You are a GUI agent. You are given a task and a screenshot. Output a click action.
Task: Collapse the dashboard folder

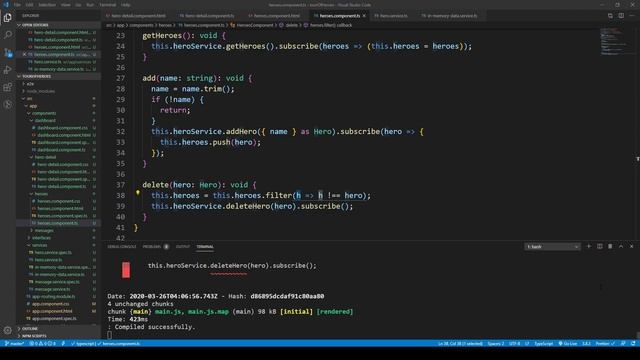coord(45,120)
